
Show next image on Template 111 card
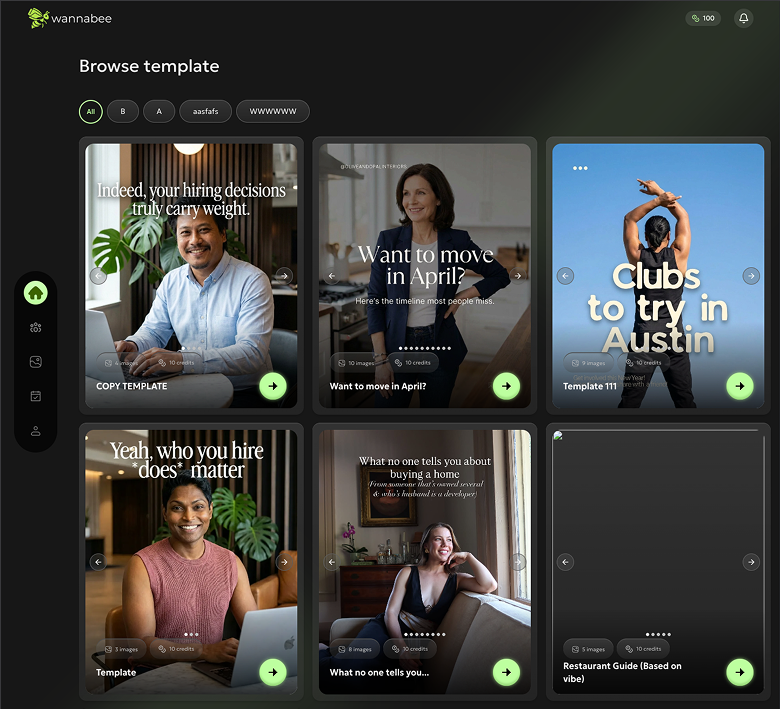tap(751, 276)
